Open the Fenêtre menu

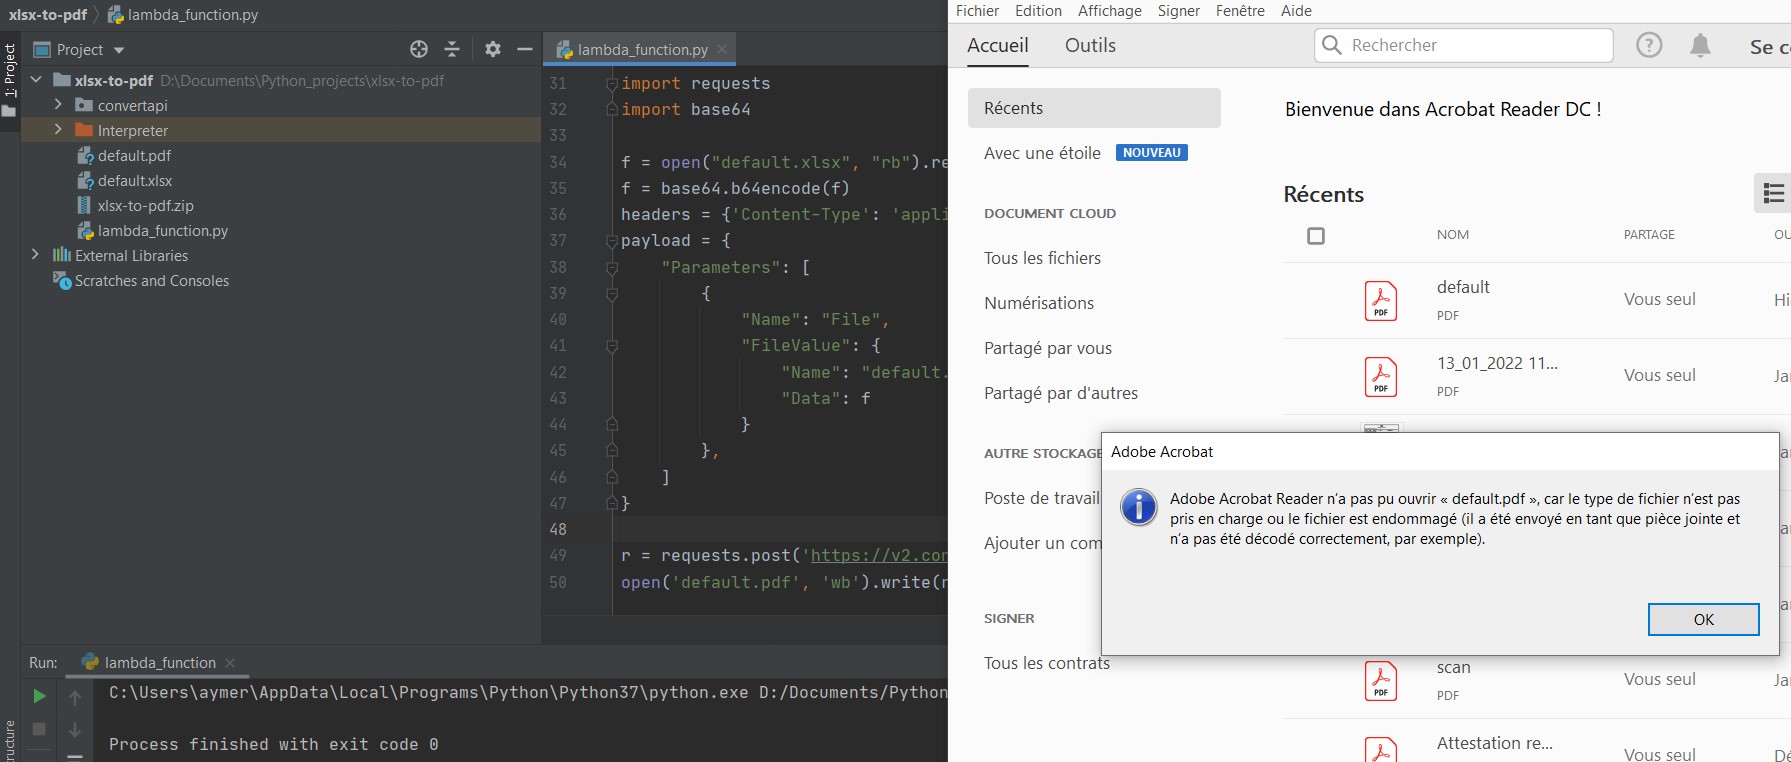(x=1240, y=11)
